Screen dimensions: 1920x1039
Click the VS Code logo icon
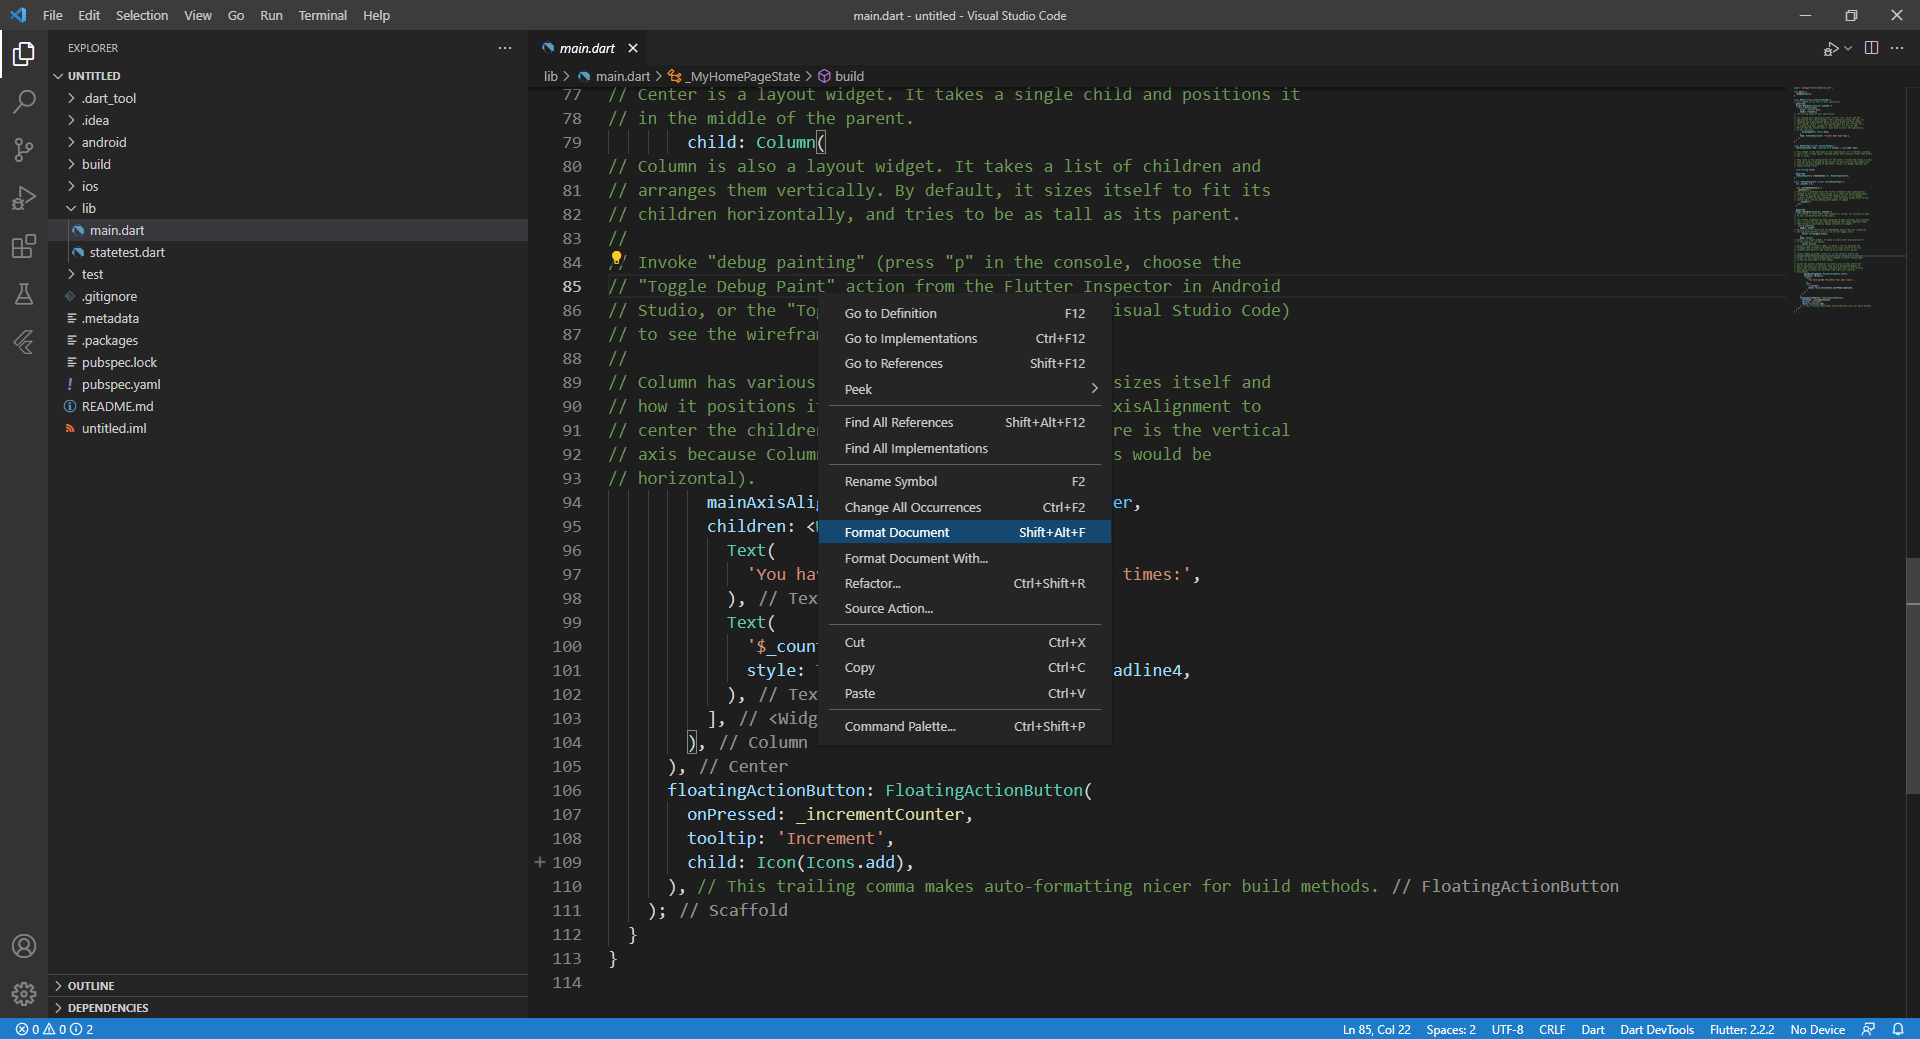click(18, 15)
